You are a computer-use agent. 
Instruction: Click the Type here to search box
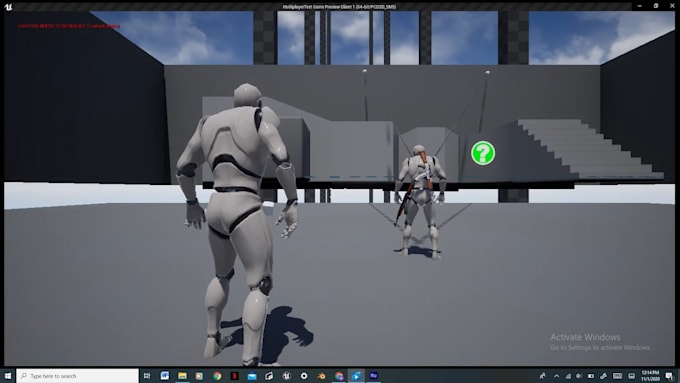(78, 376)
